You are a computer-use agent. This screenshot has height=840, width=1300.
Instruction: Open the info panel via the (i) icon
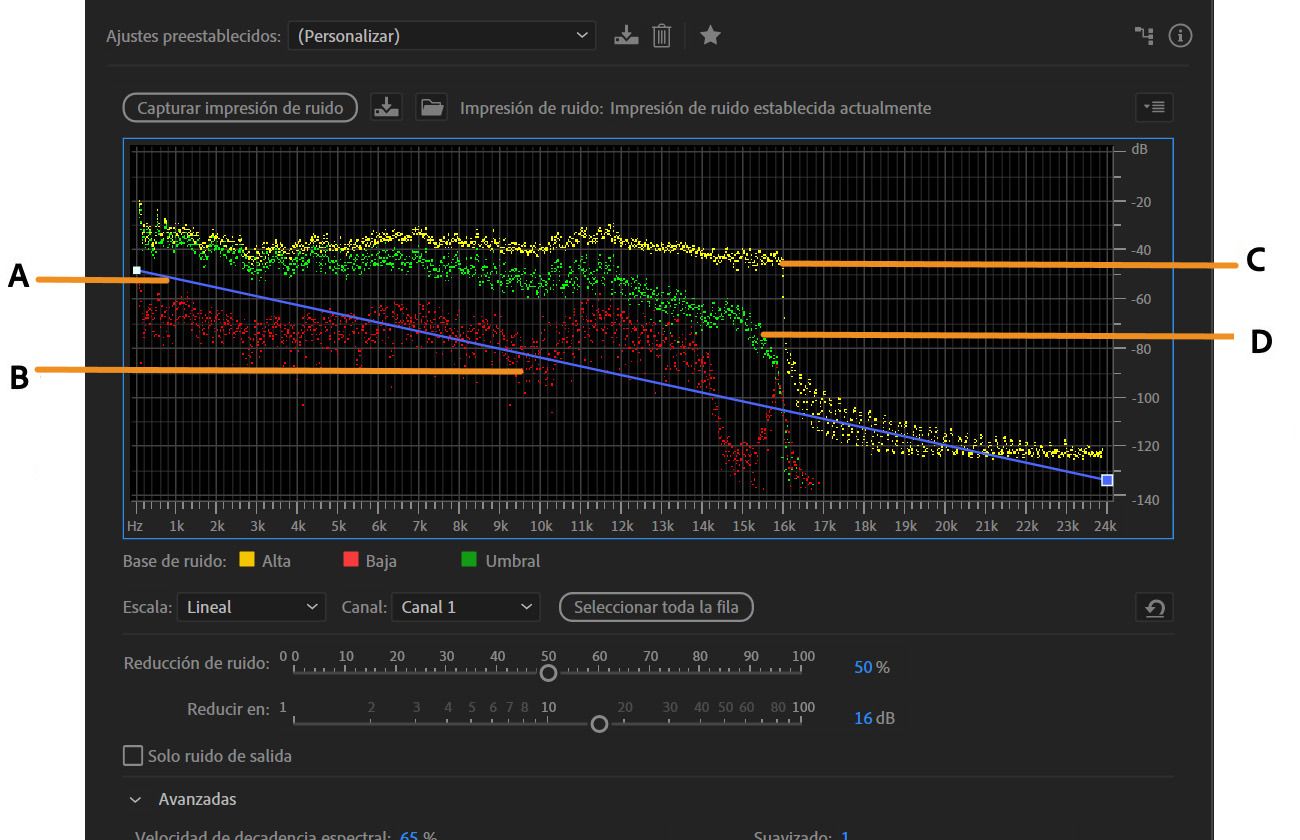pyautogui.click(x=1180, y=35)
